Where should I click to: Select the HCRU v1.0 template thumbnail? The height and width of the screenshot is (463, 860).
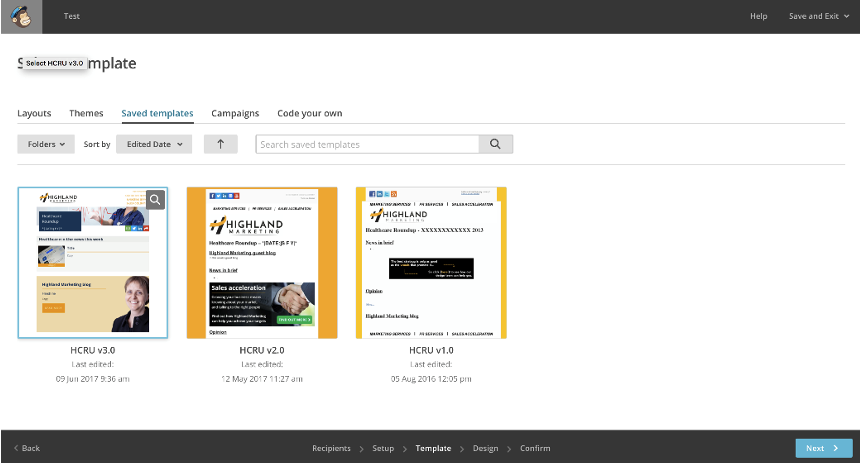[x=431, y=263]
